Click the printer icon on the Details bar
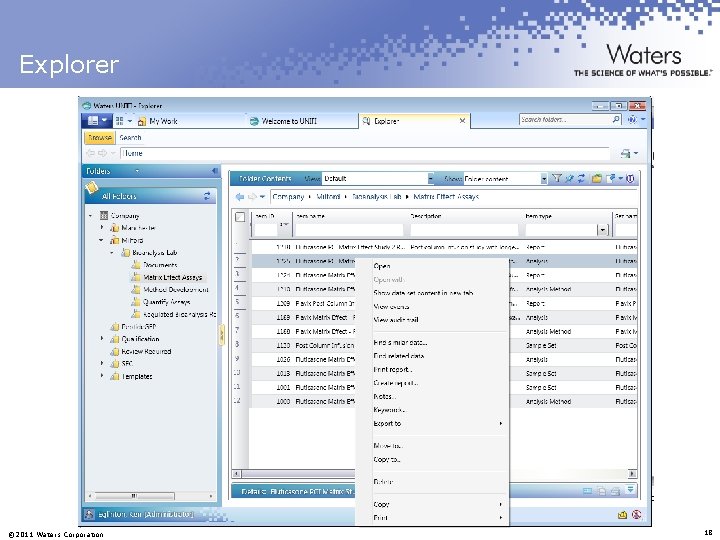The height and width of the screenshot is (540, 720). (x=615, y=491)
